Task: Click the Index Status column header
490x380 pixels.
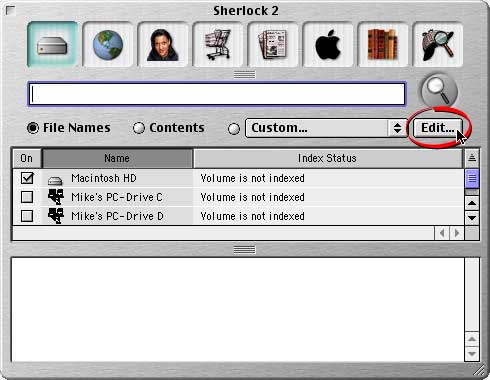Action: tap(327, 158)
